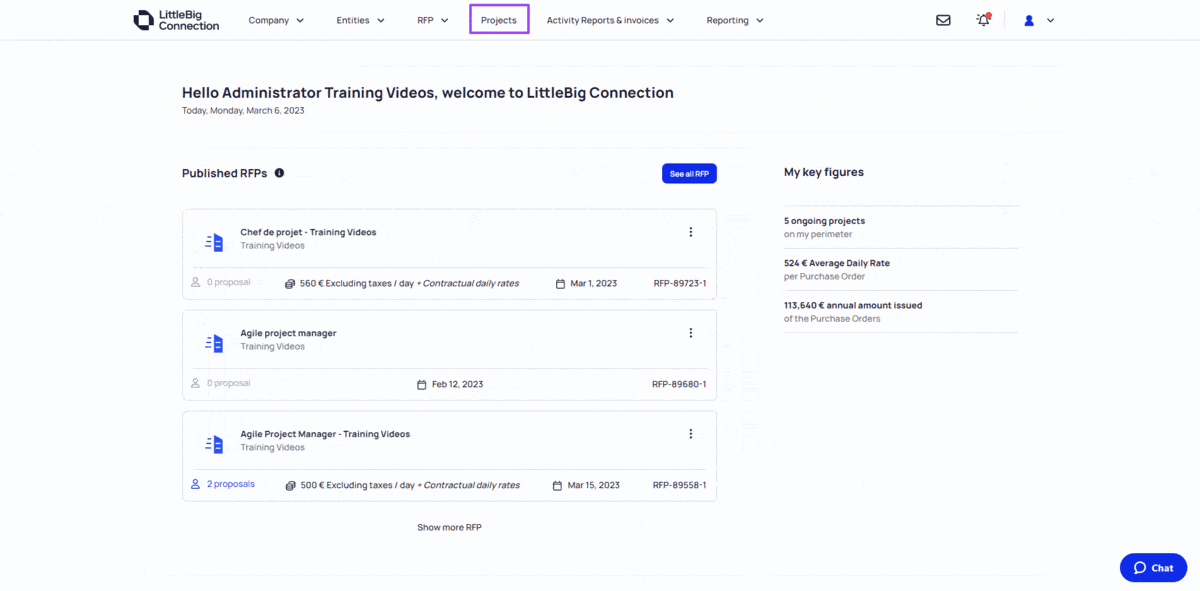This screenshot has width=1200, height=591.
Task: Click the document icon of Chef de projet RFP
Action: (214, 242)
